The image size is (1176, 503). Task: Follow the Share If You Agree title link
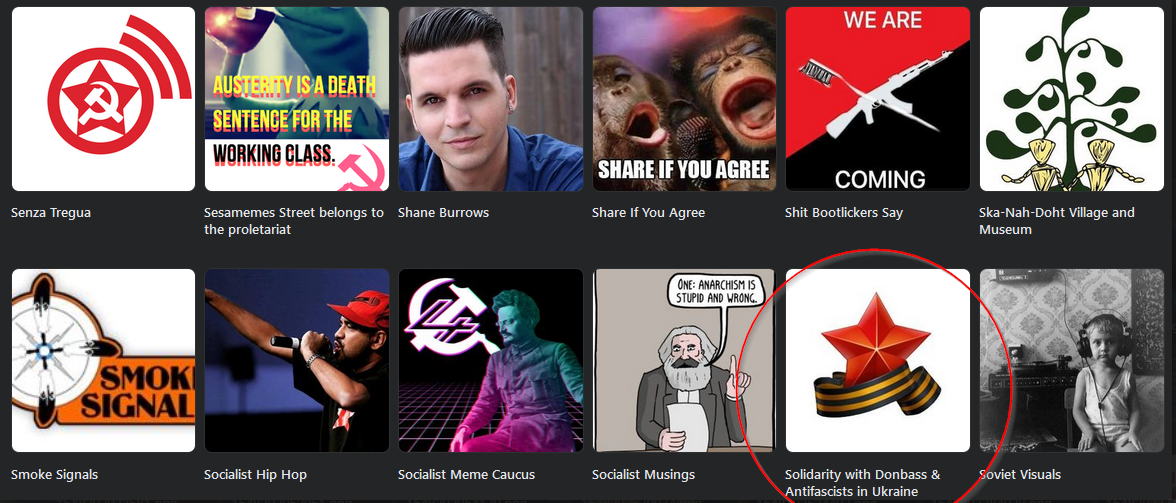648,213
